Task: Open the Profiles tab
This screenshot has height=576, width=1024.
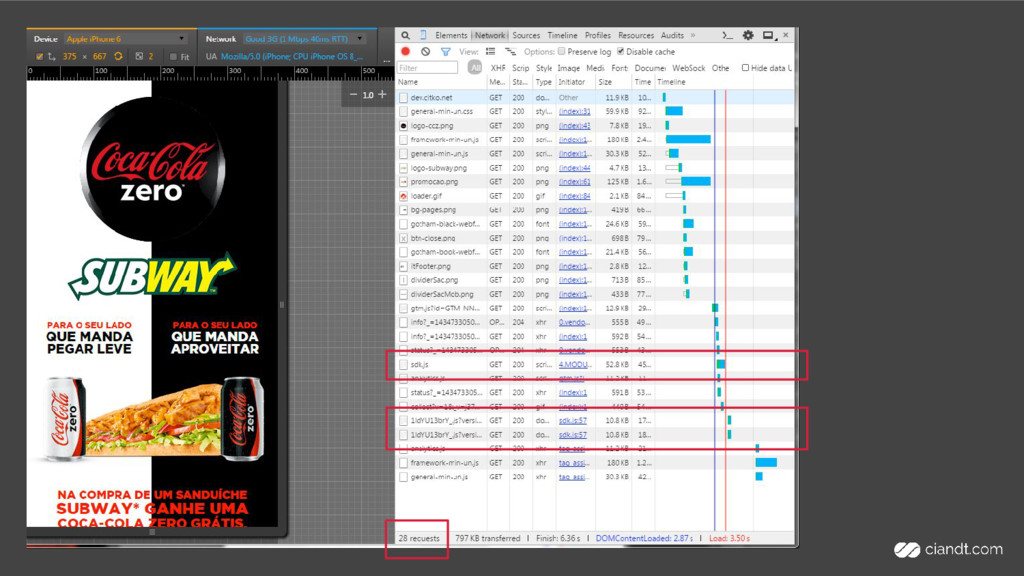Action: pyautogui.click(x=598, y=35)
